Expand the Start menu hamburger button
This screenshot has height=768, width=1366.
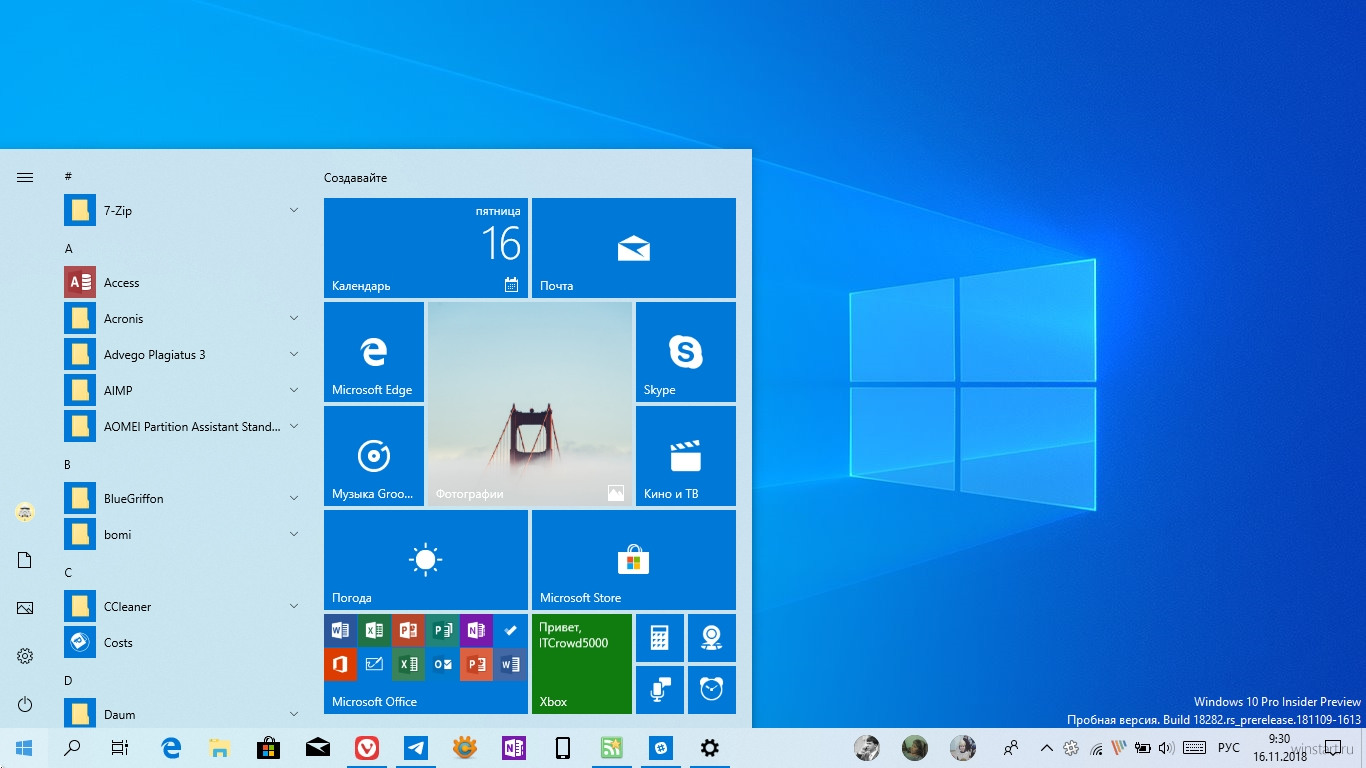coord(25,177)
